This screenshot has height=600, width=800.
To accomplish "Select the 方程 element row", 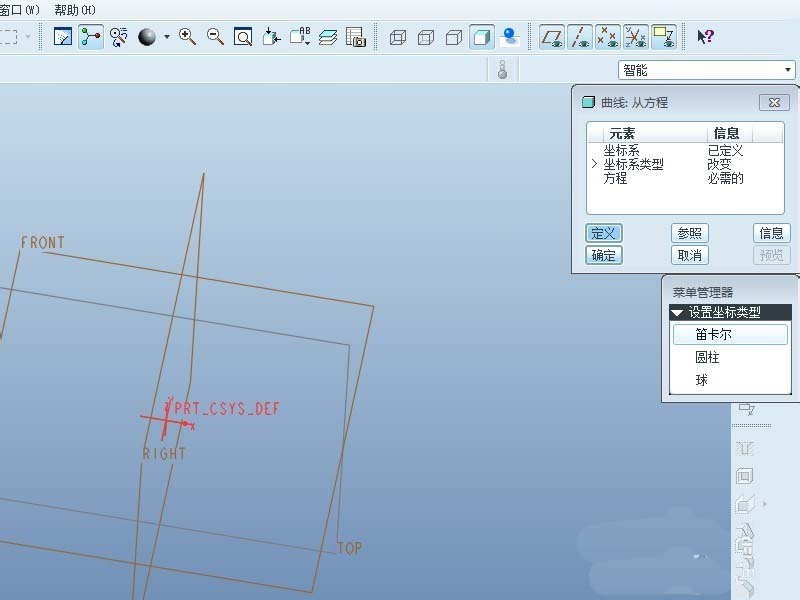I will tap(685, 178).
